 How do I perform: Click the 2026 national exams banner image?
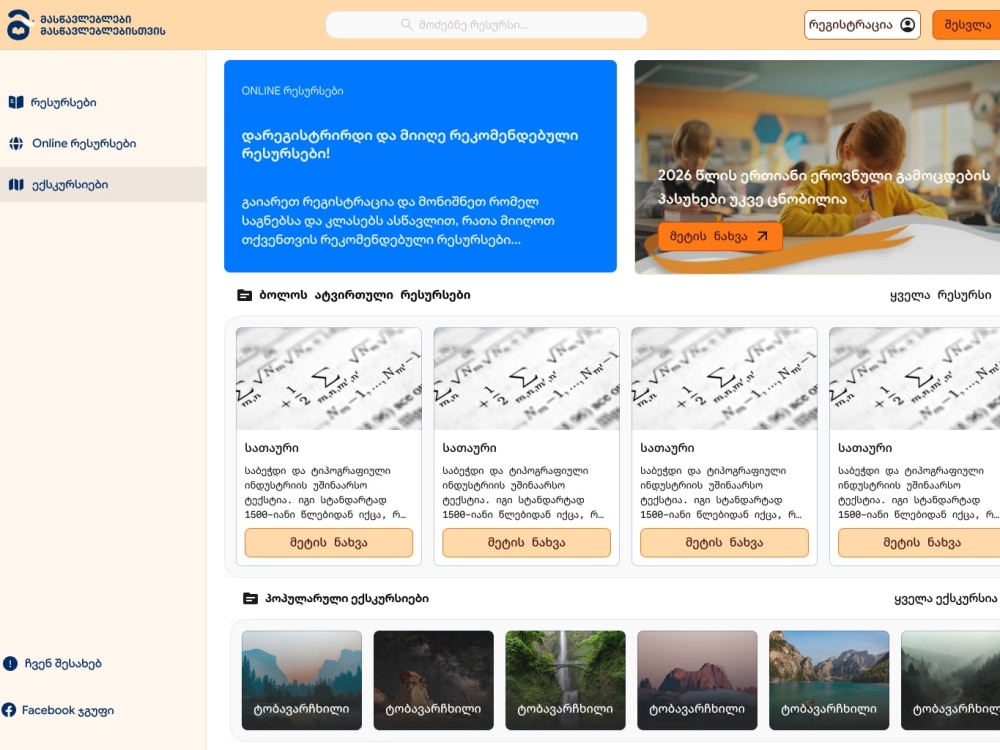coord(817,167)
